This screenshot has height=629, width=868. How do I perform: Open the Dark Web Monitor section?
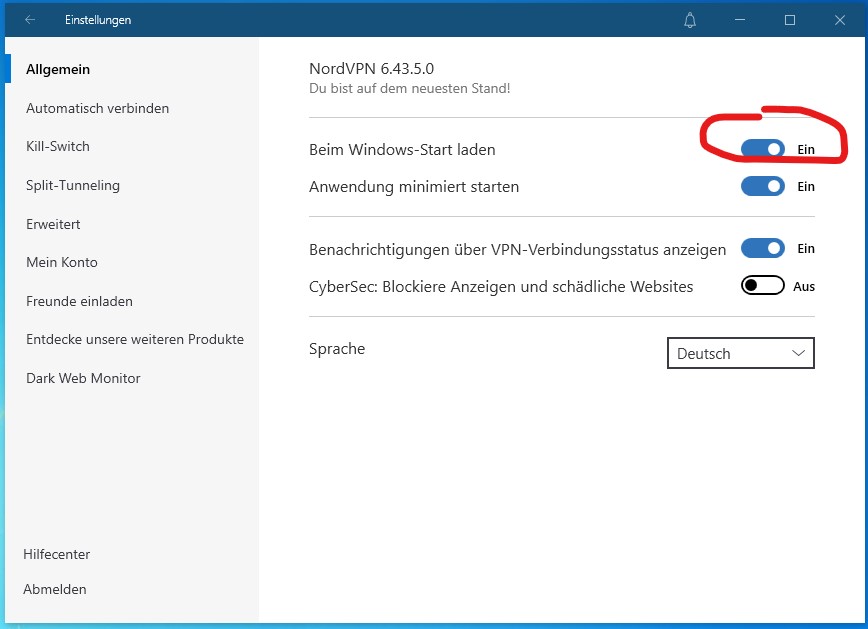click(x=83, y=378)
